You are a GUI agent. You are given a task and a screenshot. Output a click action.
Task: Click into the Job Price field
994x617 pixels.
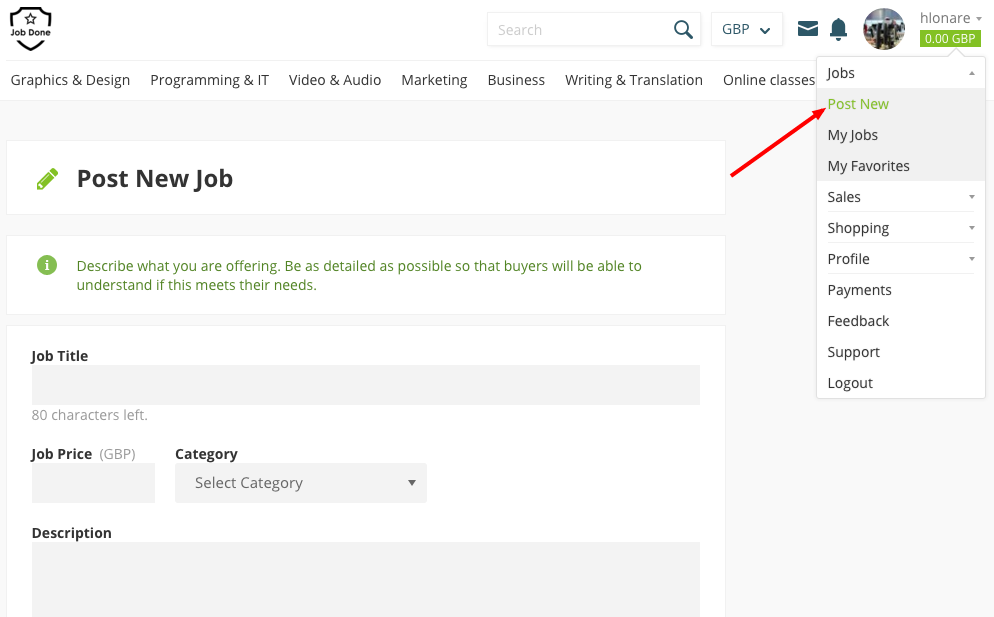[93, 483]
